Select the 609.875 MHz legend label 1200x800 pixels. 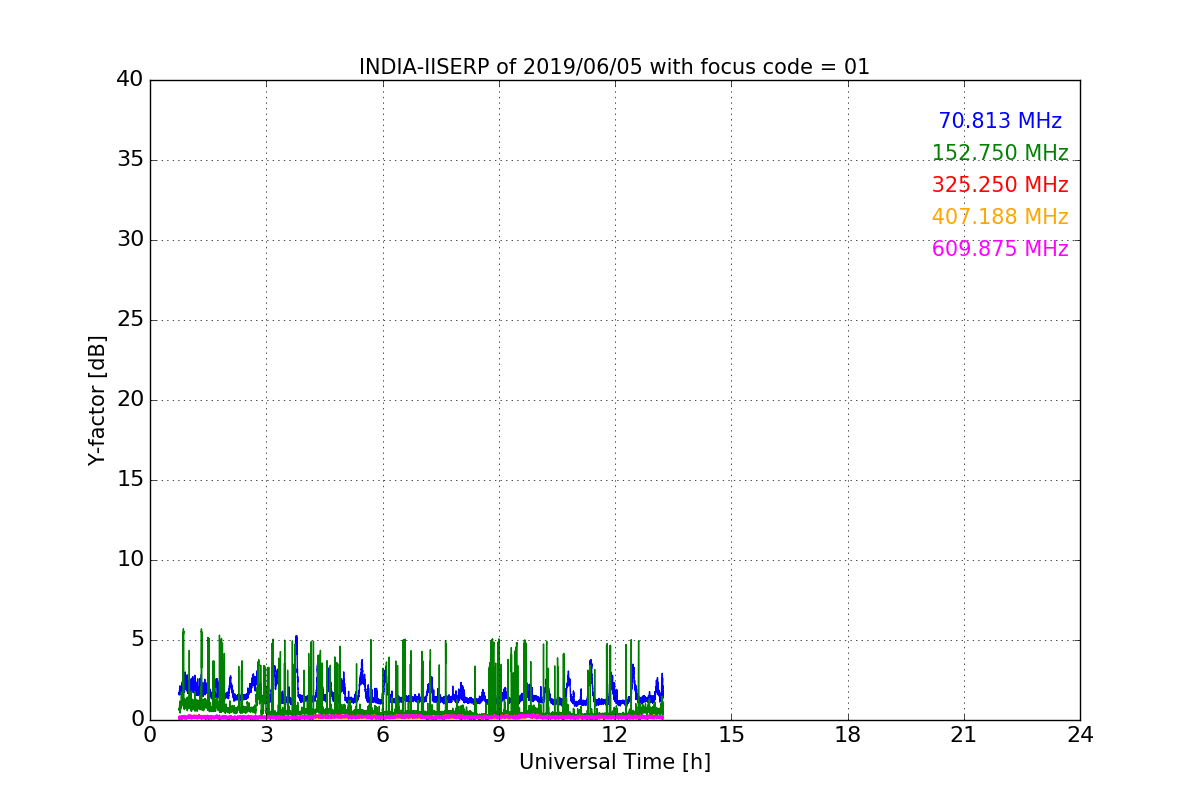1000,249
